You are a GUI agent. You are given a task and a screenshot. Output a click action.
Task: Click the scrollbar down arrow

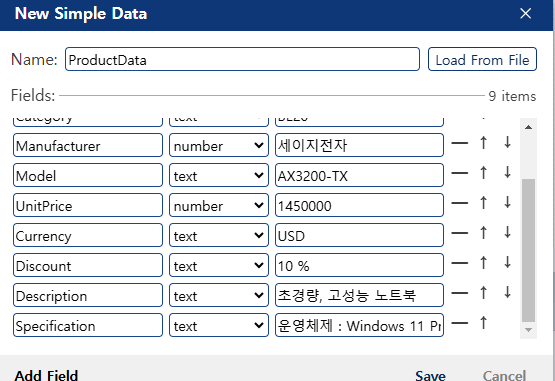click(528, 330)
